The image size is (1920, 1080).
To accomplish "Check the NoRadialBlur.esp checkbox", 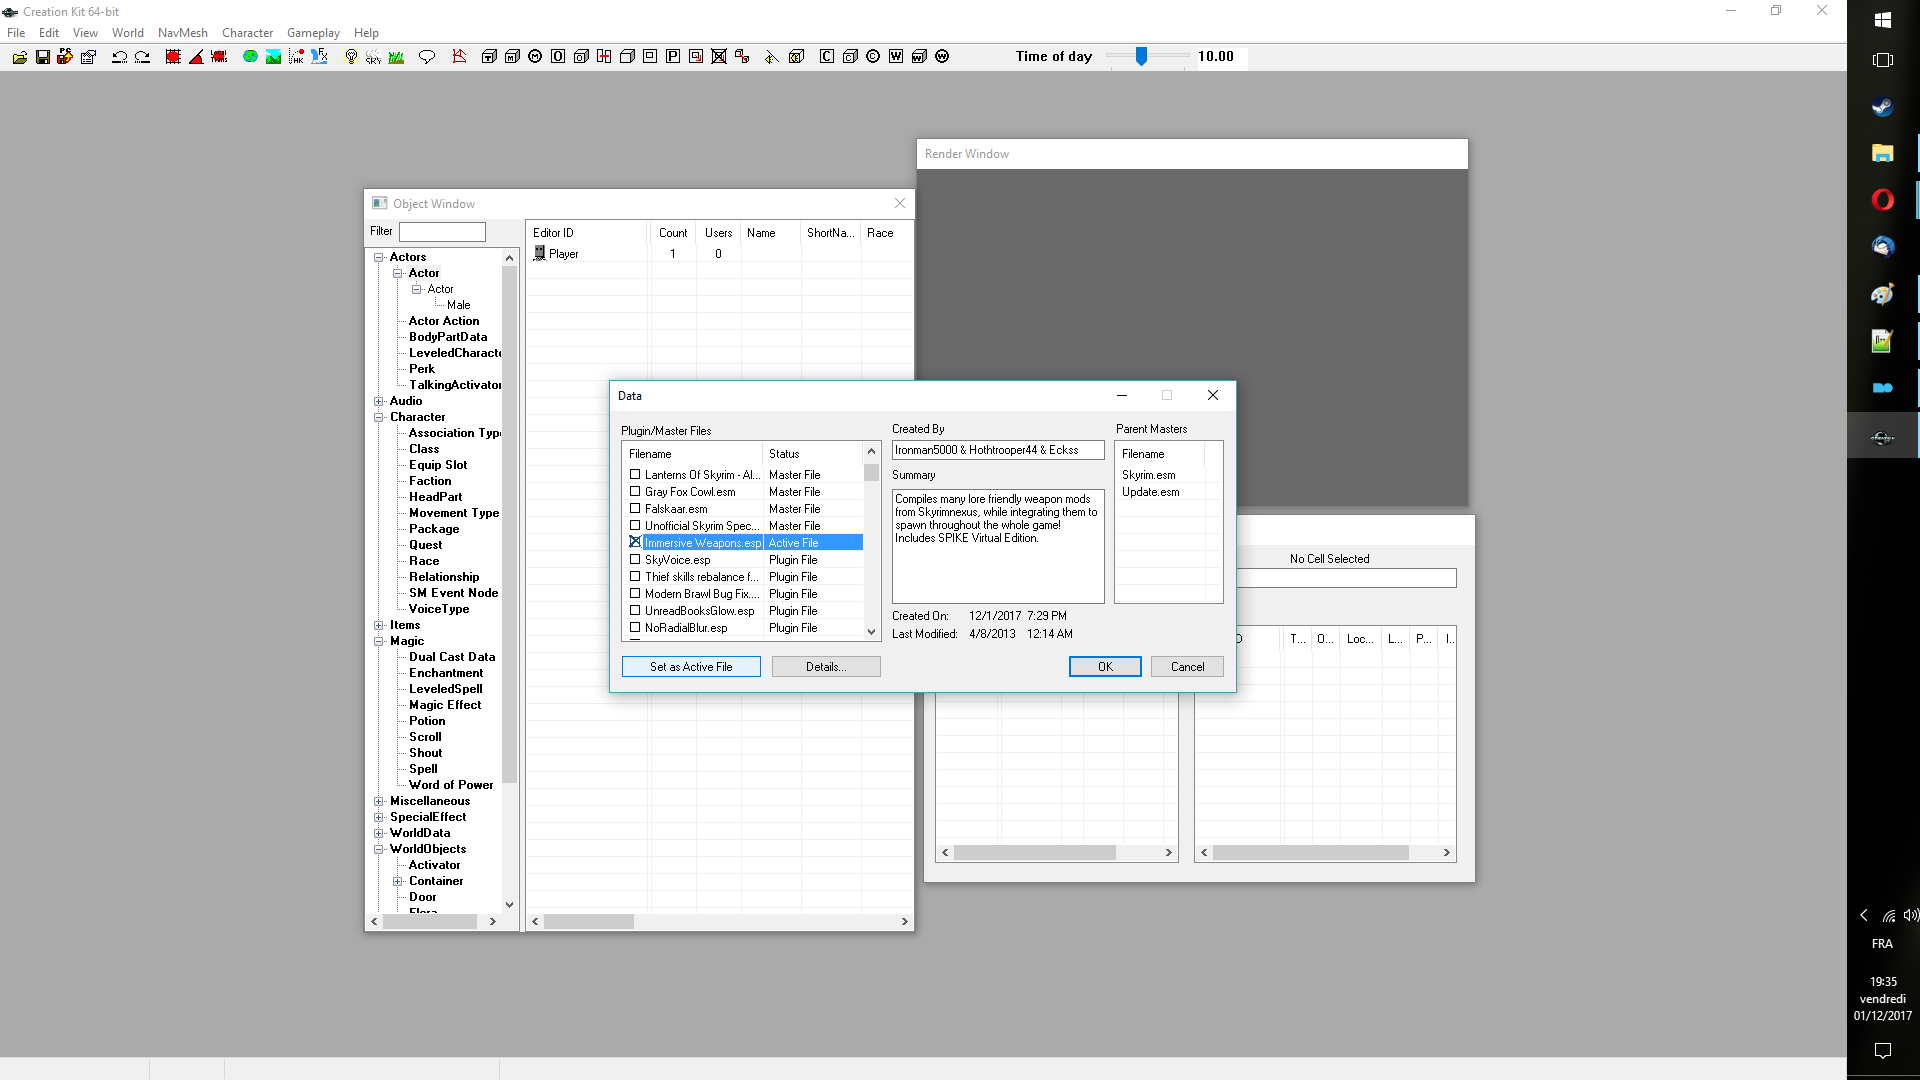I will tap(635, 628).
